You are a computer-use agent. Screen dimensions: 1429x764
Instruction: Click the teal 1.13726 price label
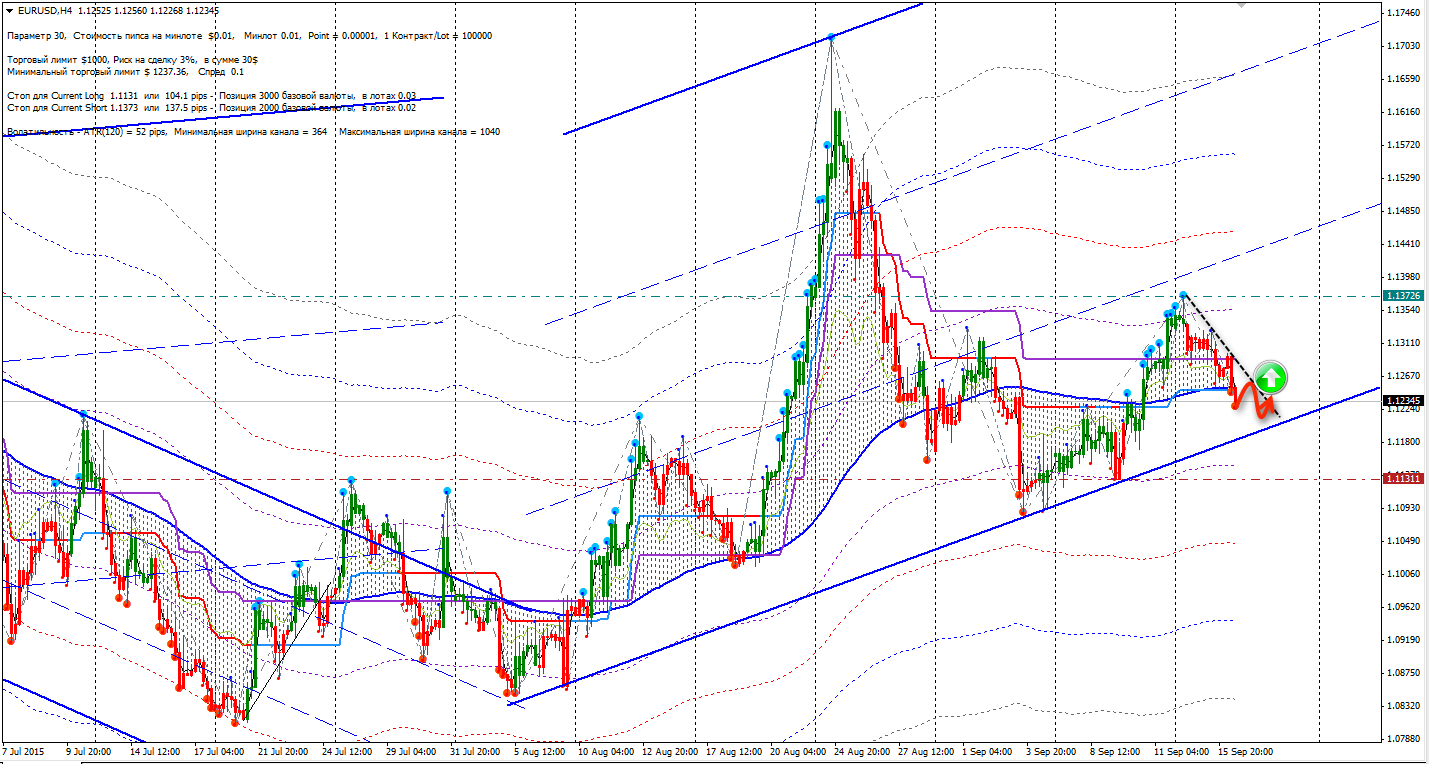[x=1401, y=296]
